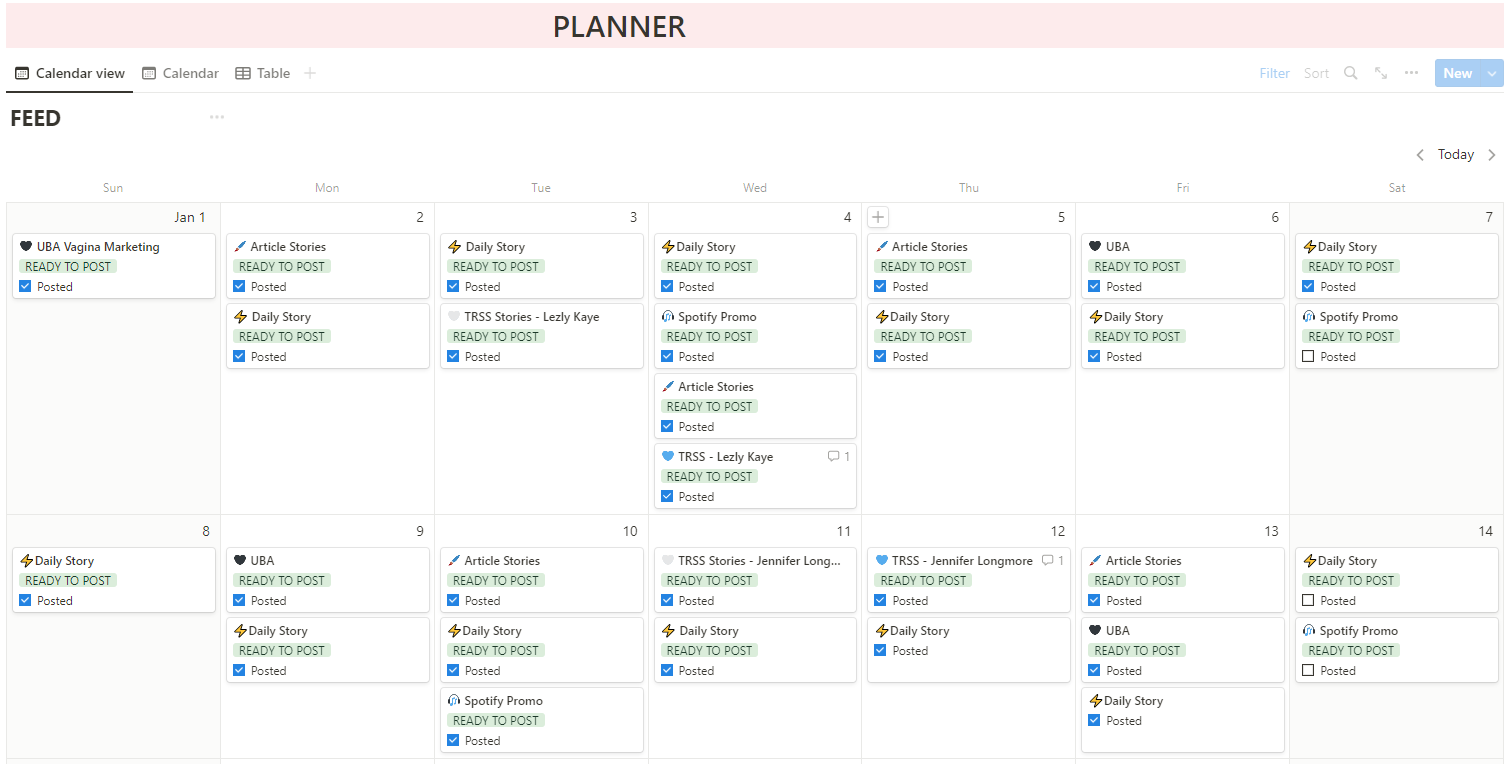Check Posted on January 14 Daily Story
The image size is (1508, 764).
(1309, 601)
